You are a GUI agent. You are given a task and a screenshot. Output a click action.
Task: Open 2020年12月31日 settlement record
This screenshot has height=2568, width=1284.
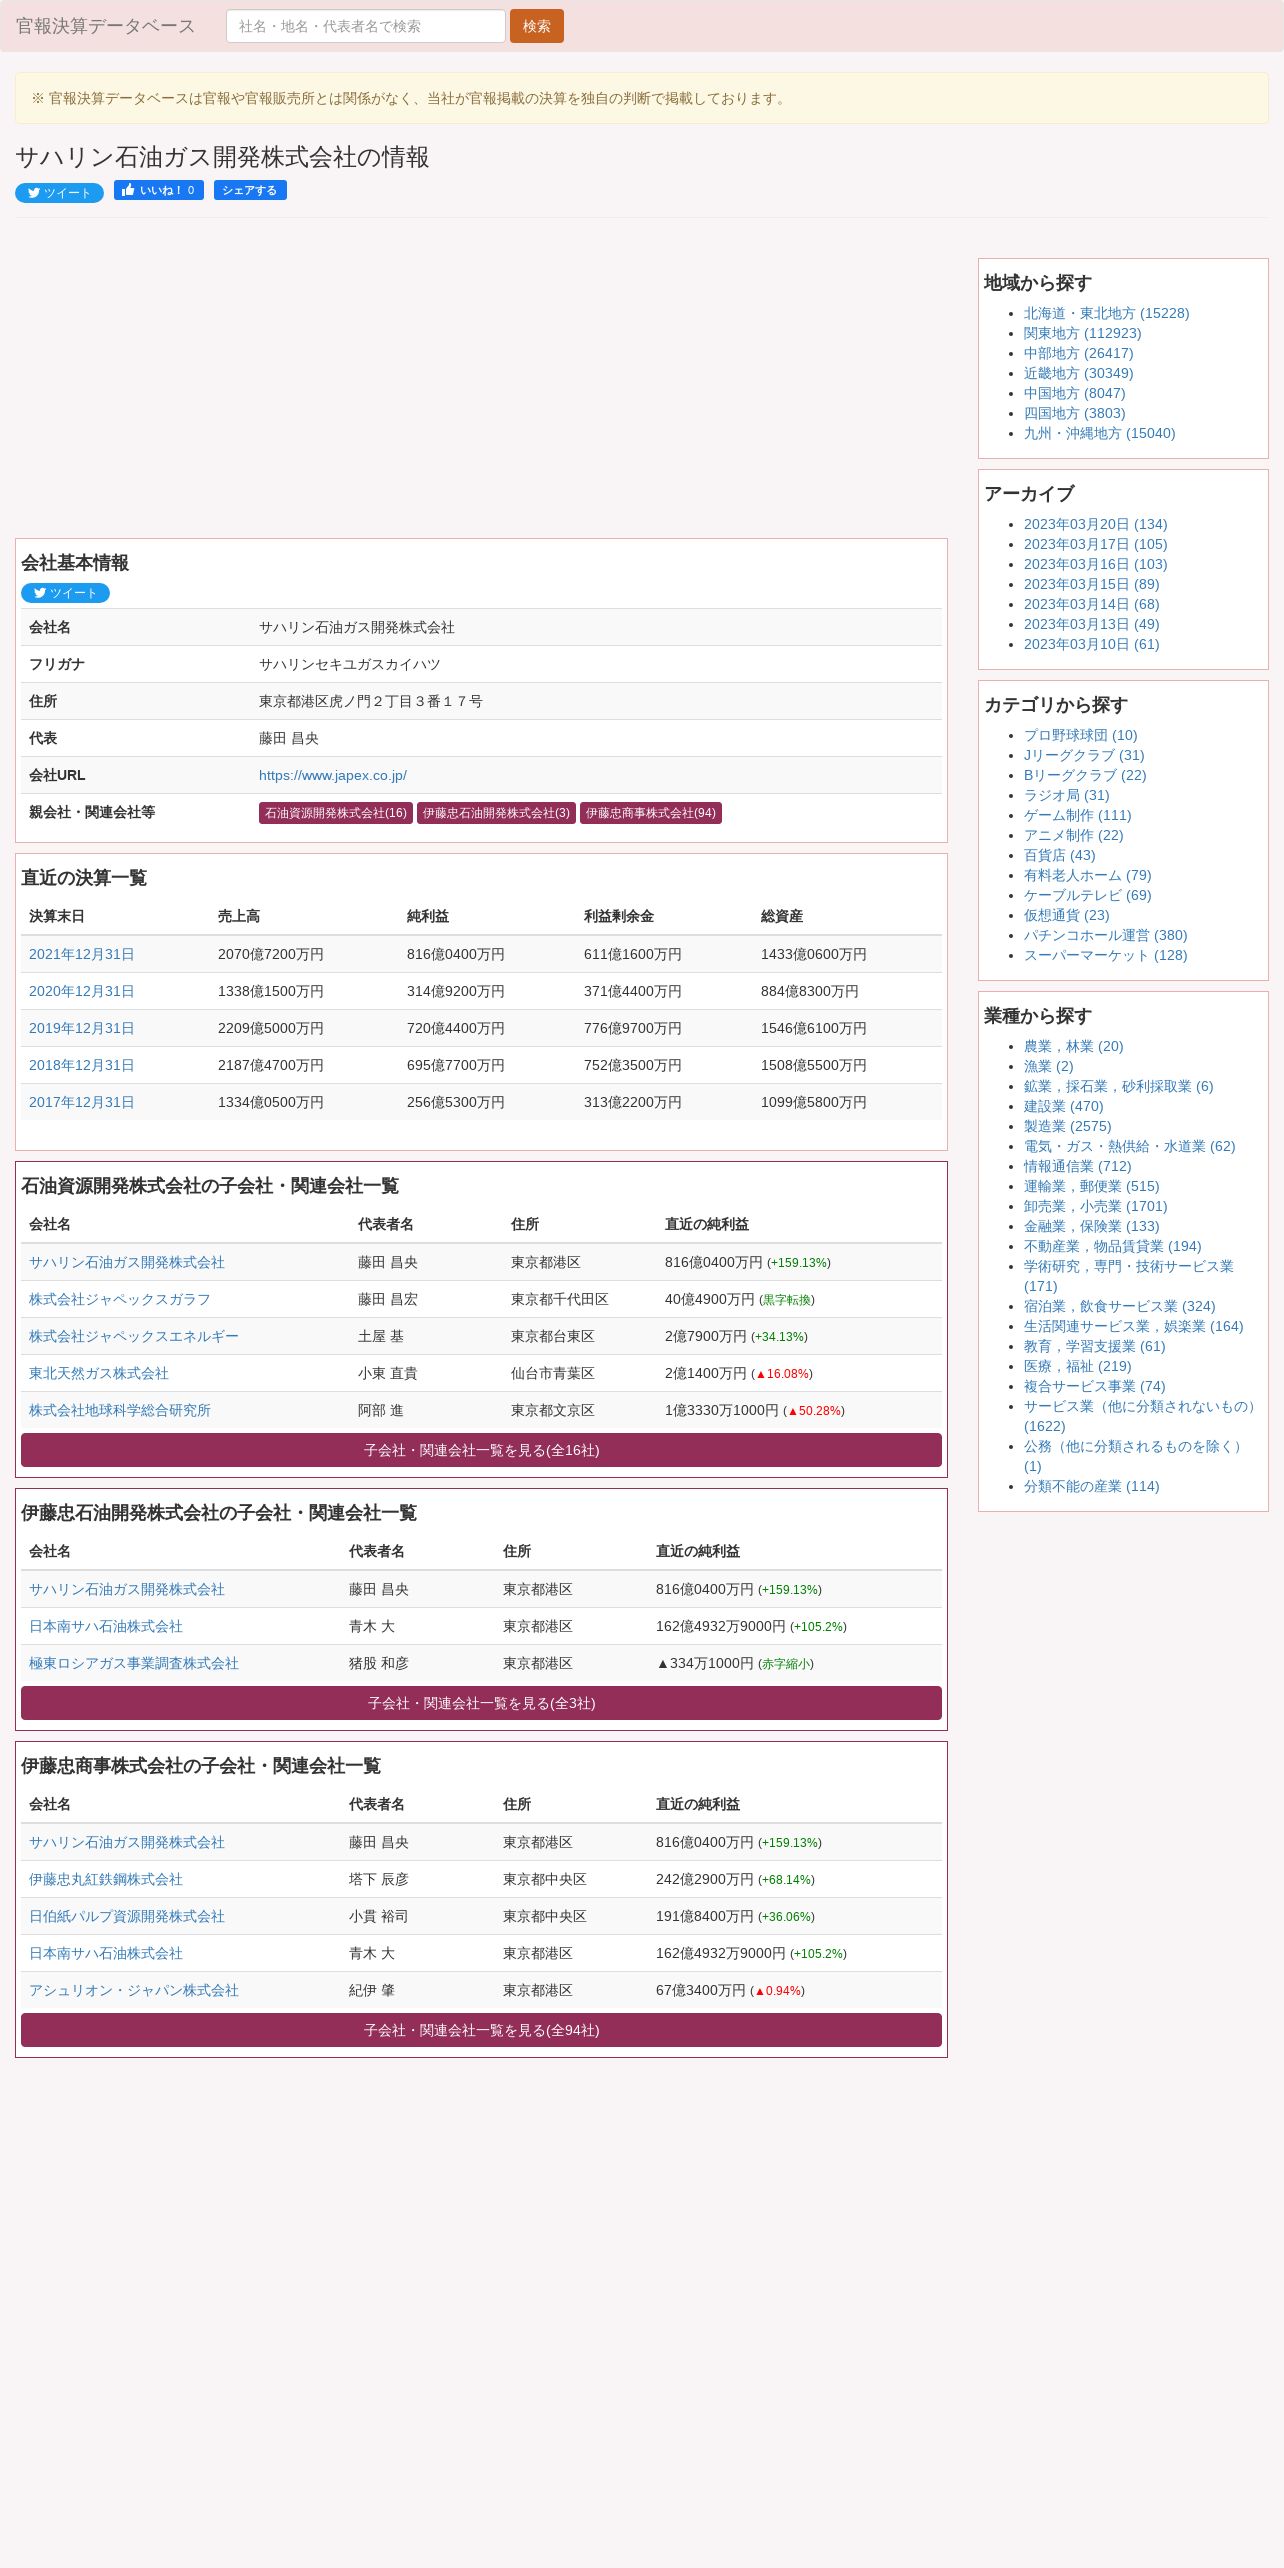tap(82, 991)
